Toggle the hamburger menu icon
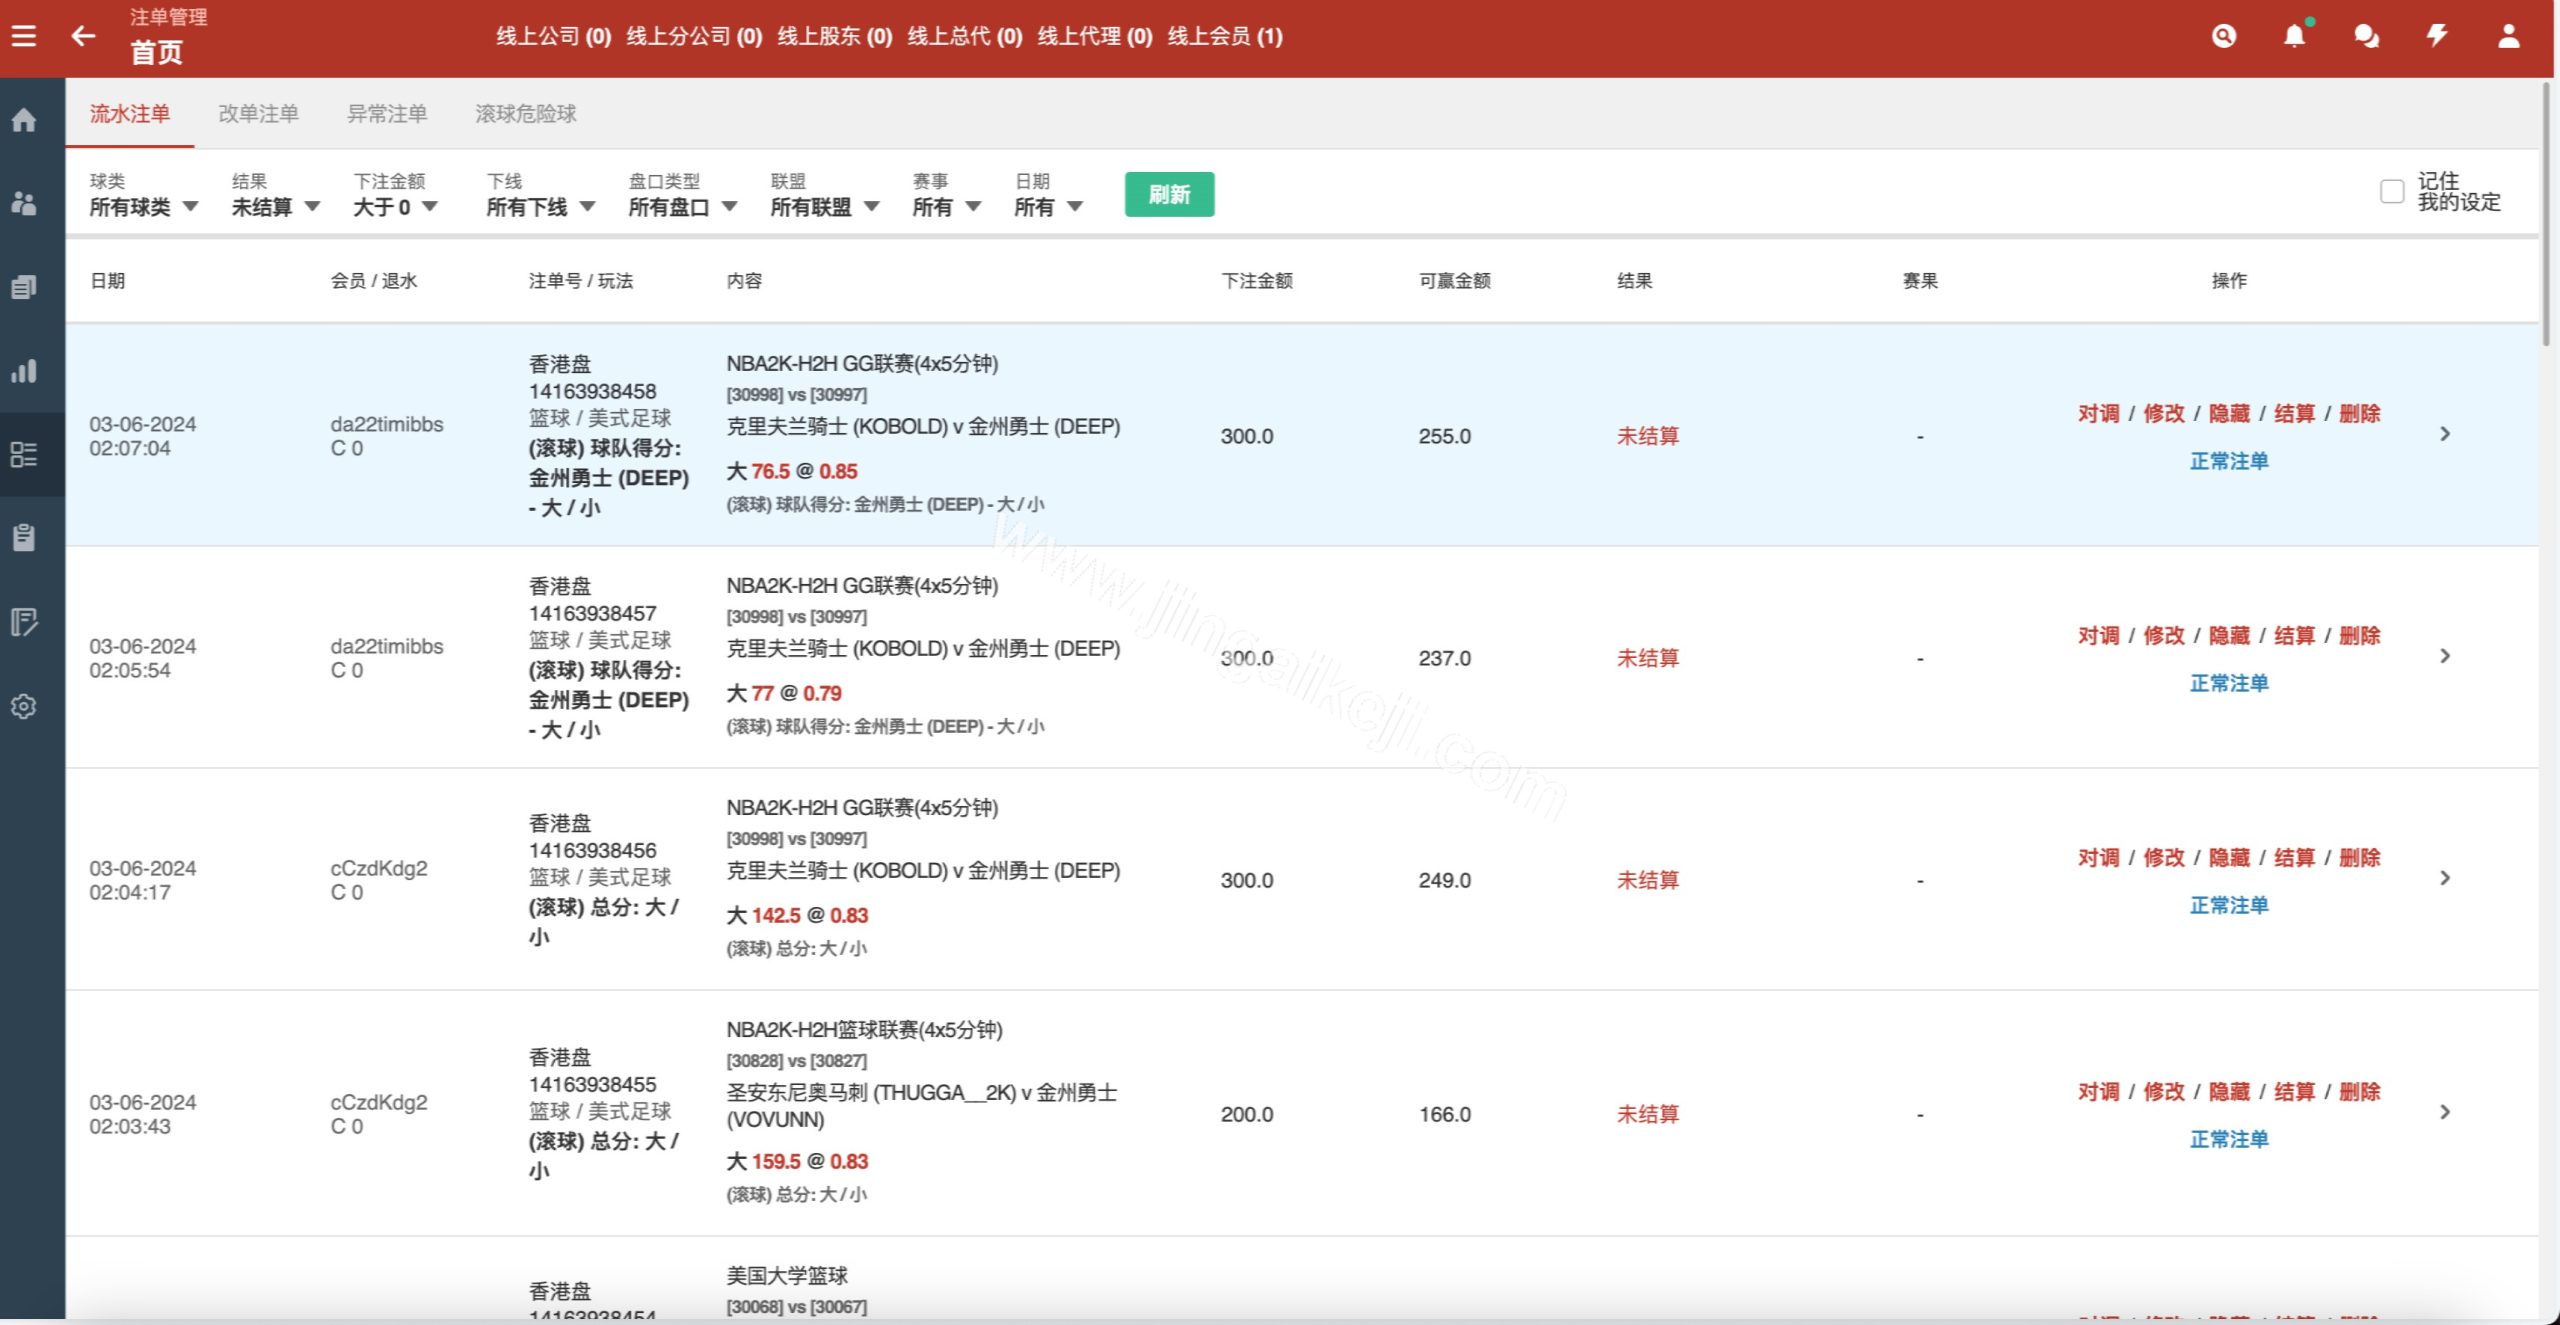Viewport: 2560px width, 1325px height. pos(25,35)
